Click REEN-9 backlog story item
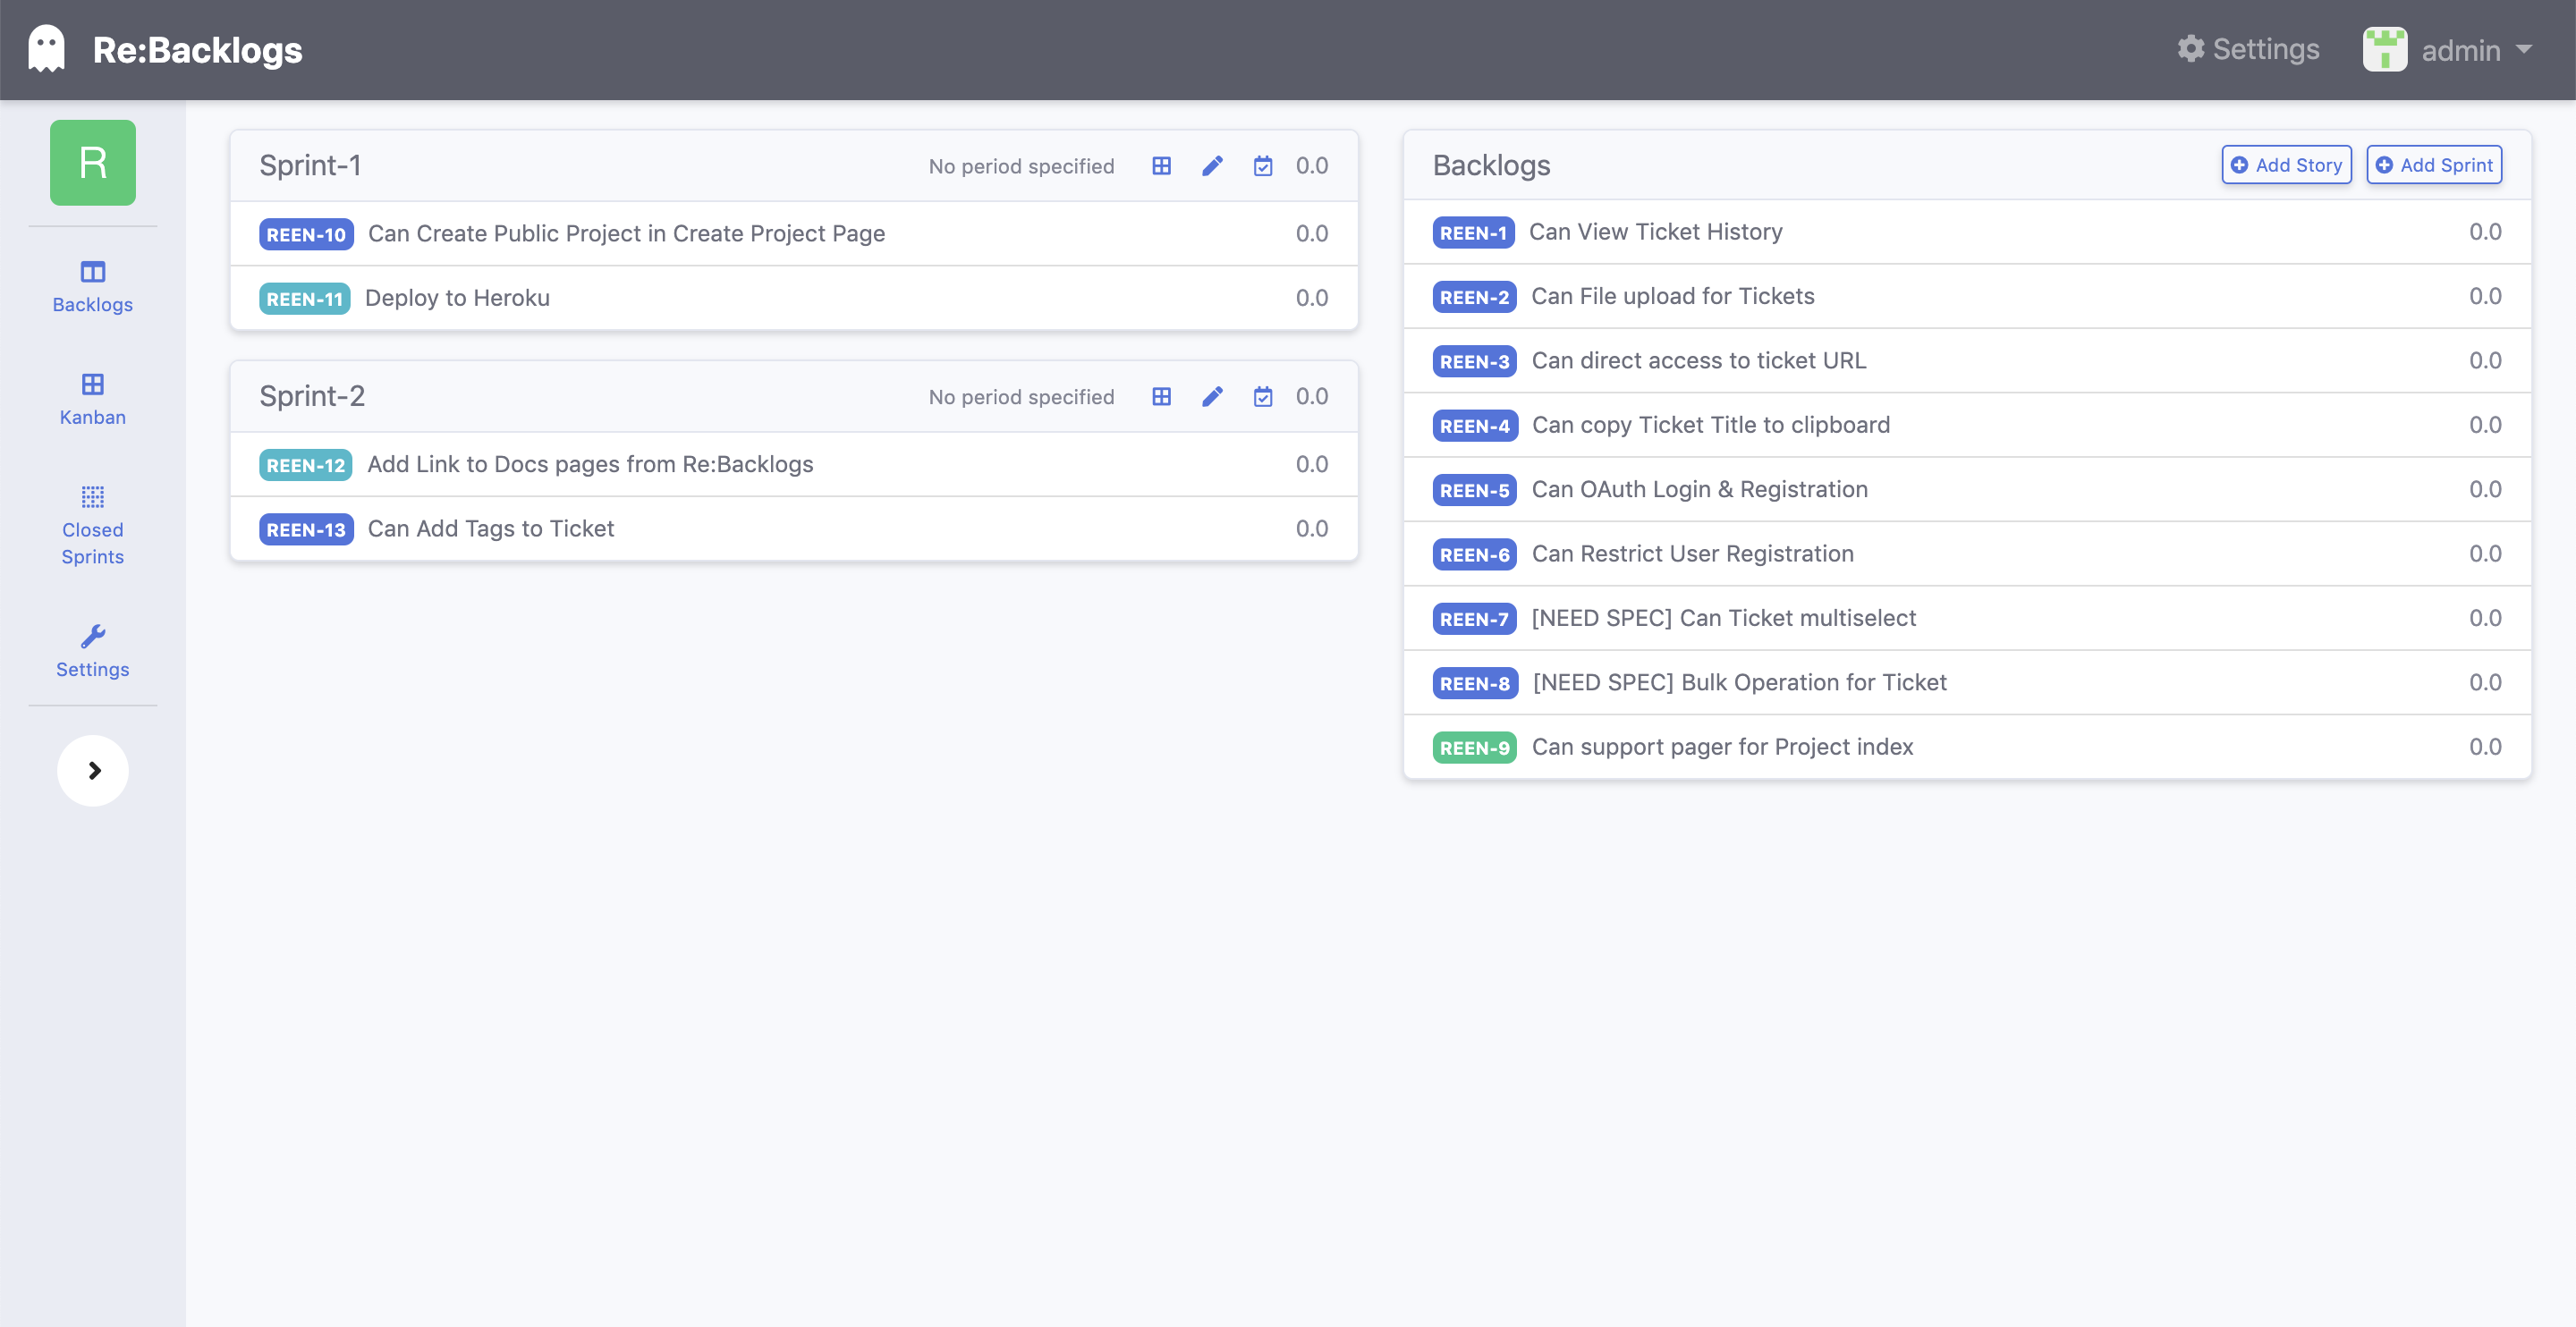The image size is (2576, 1327). click(x=1967, y=747)
